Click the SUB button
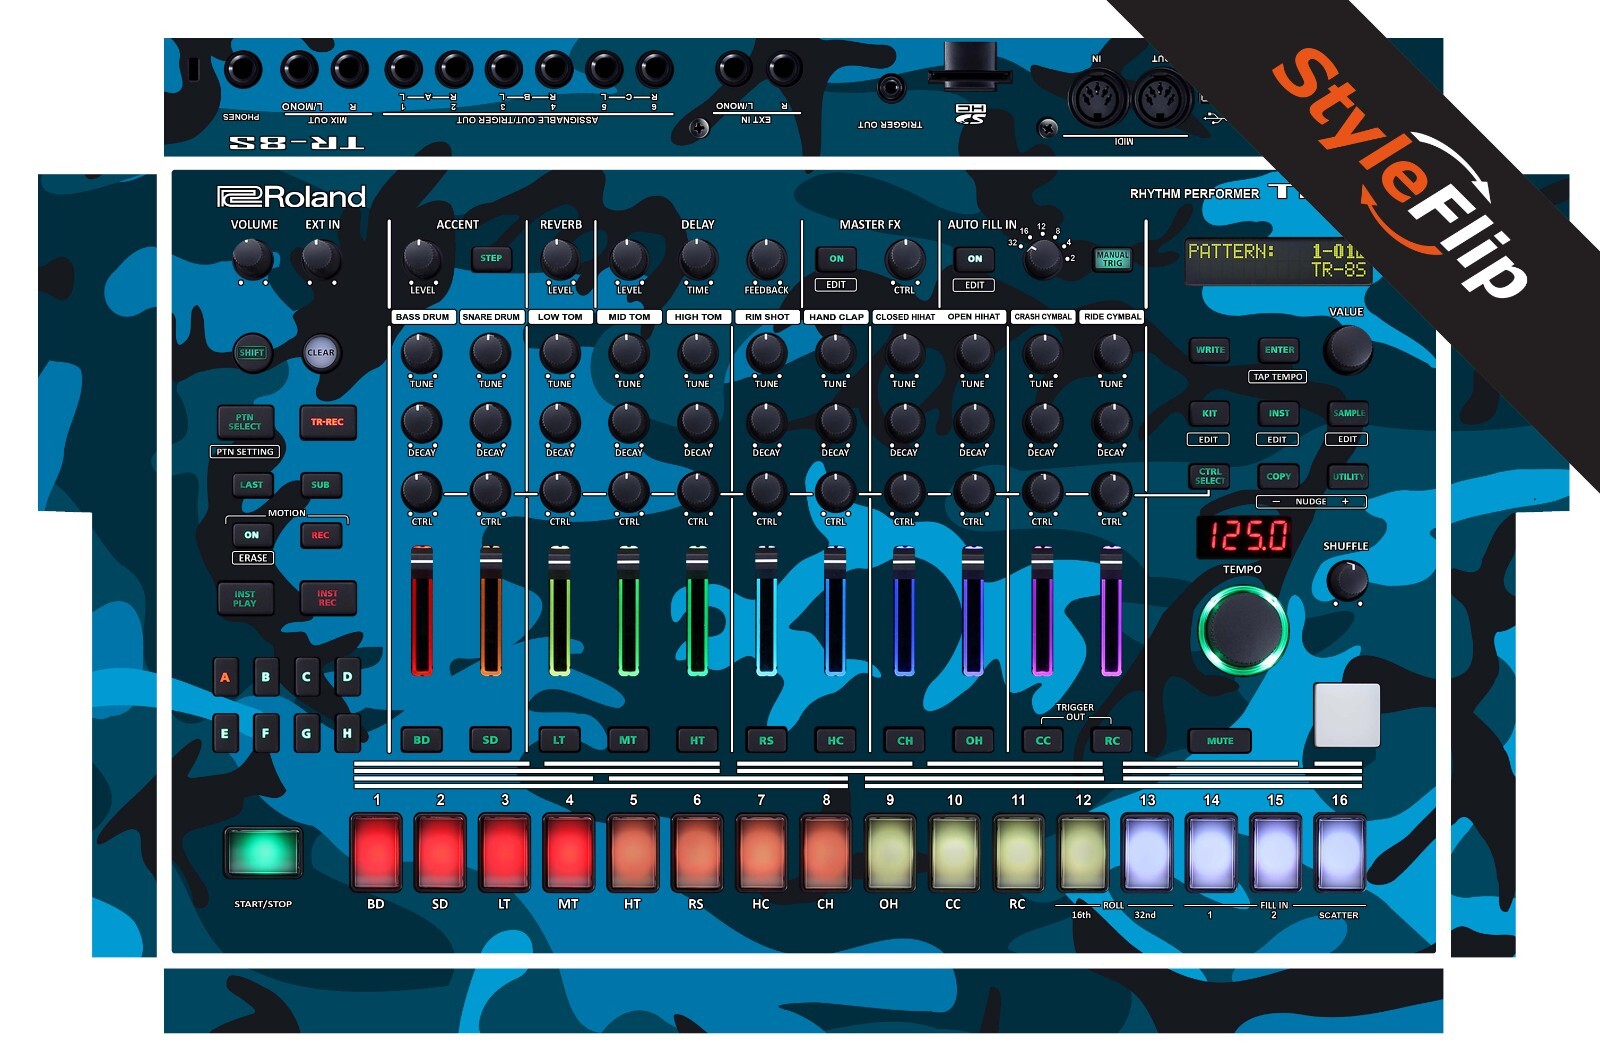Image resolution: width=1600 pixels, height=1063 pixels. (x=320, y=485)
